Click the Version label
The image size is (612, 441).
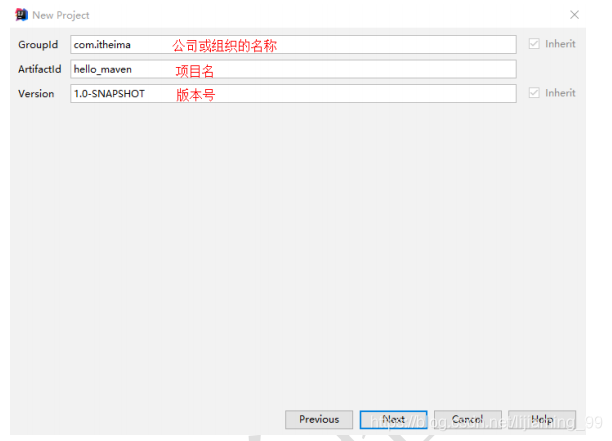(x=36, y=94)
